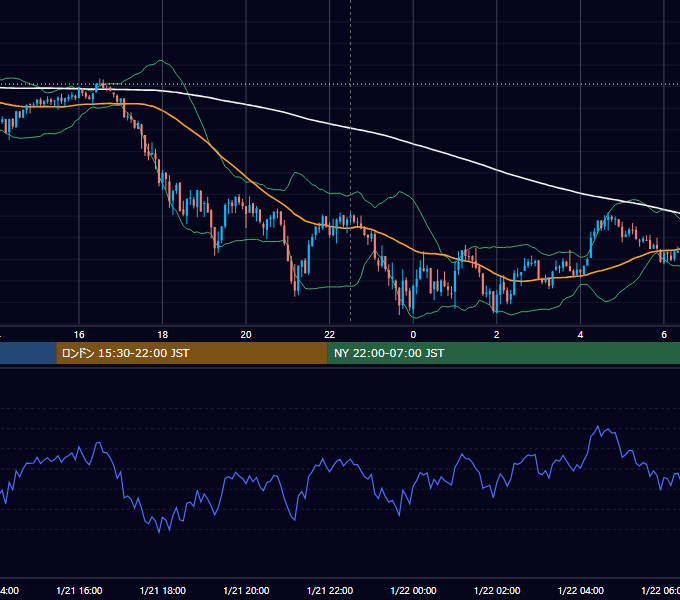Click the '1/22 02:00' indicator axis label

click(497, 590)
